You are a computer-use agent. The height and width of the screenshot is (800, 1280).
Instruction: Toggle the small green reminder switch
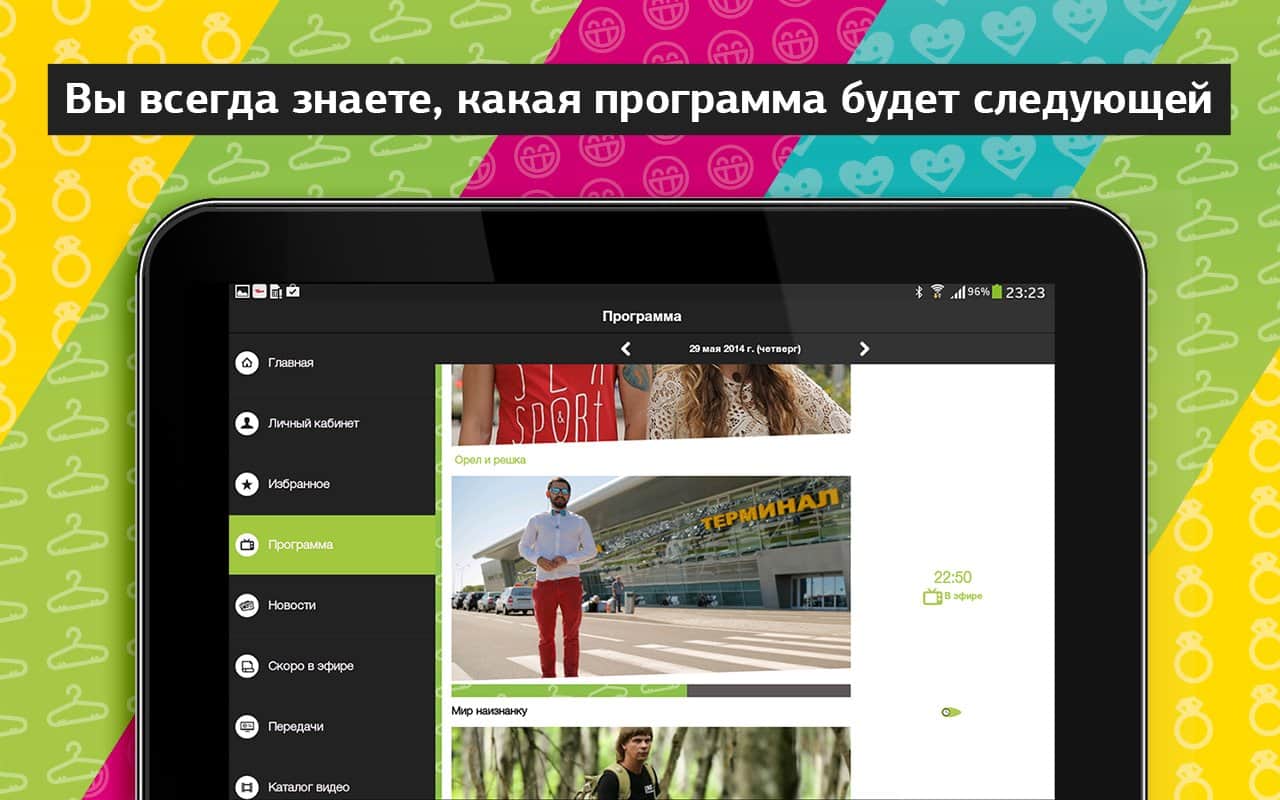(x=951, y=712)
